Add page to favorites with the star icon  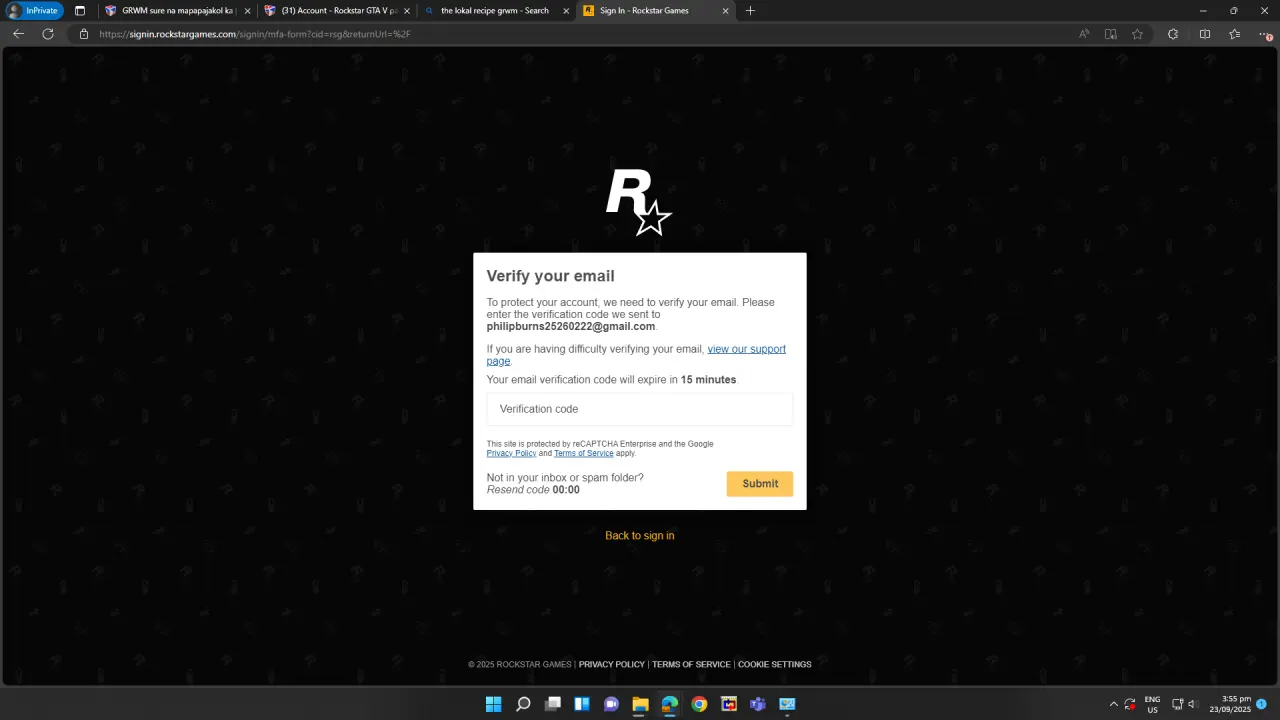coord(1137,34)
